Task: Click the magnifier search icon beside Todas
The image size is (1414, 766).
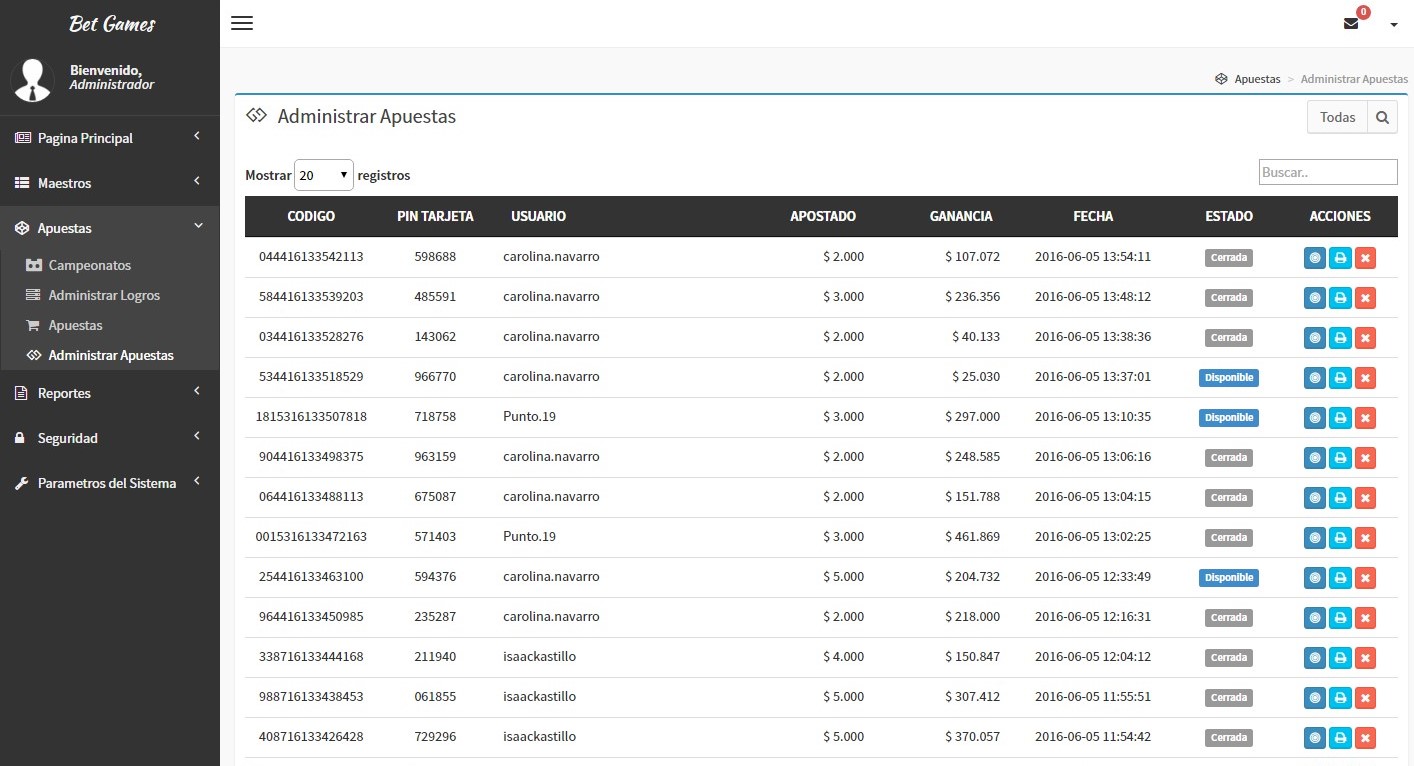Action: pos(1382,118)
